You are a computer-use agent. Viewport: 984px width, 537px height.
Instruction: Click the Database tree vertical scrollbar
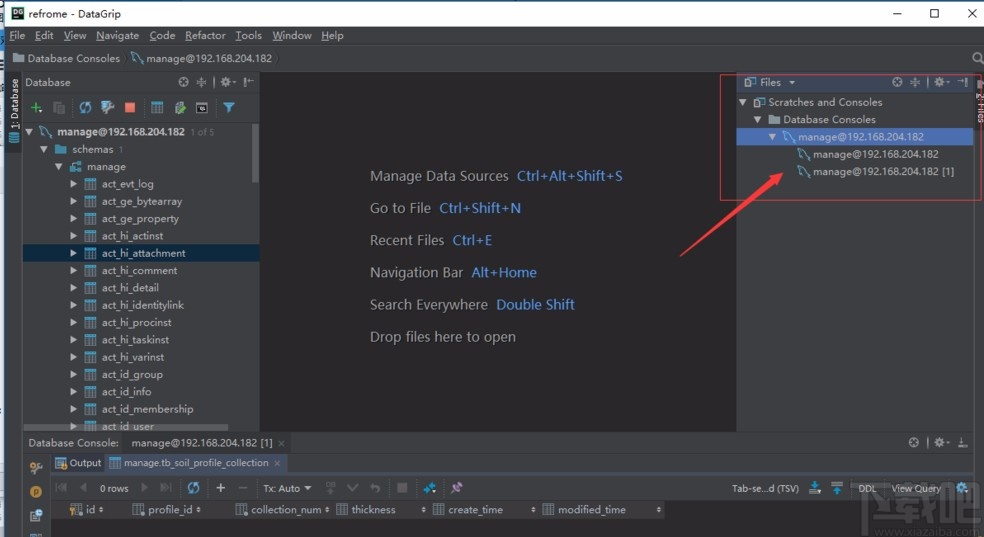[x=255, y=154]
